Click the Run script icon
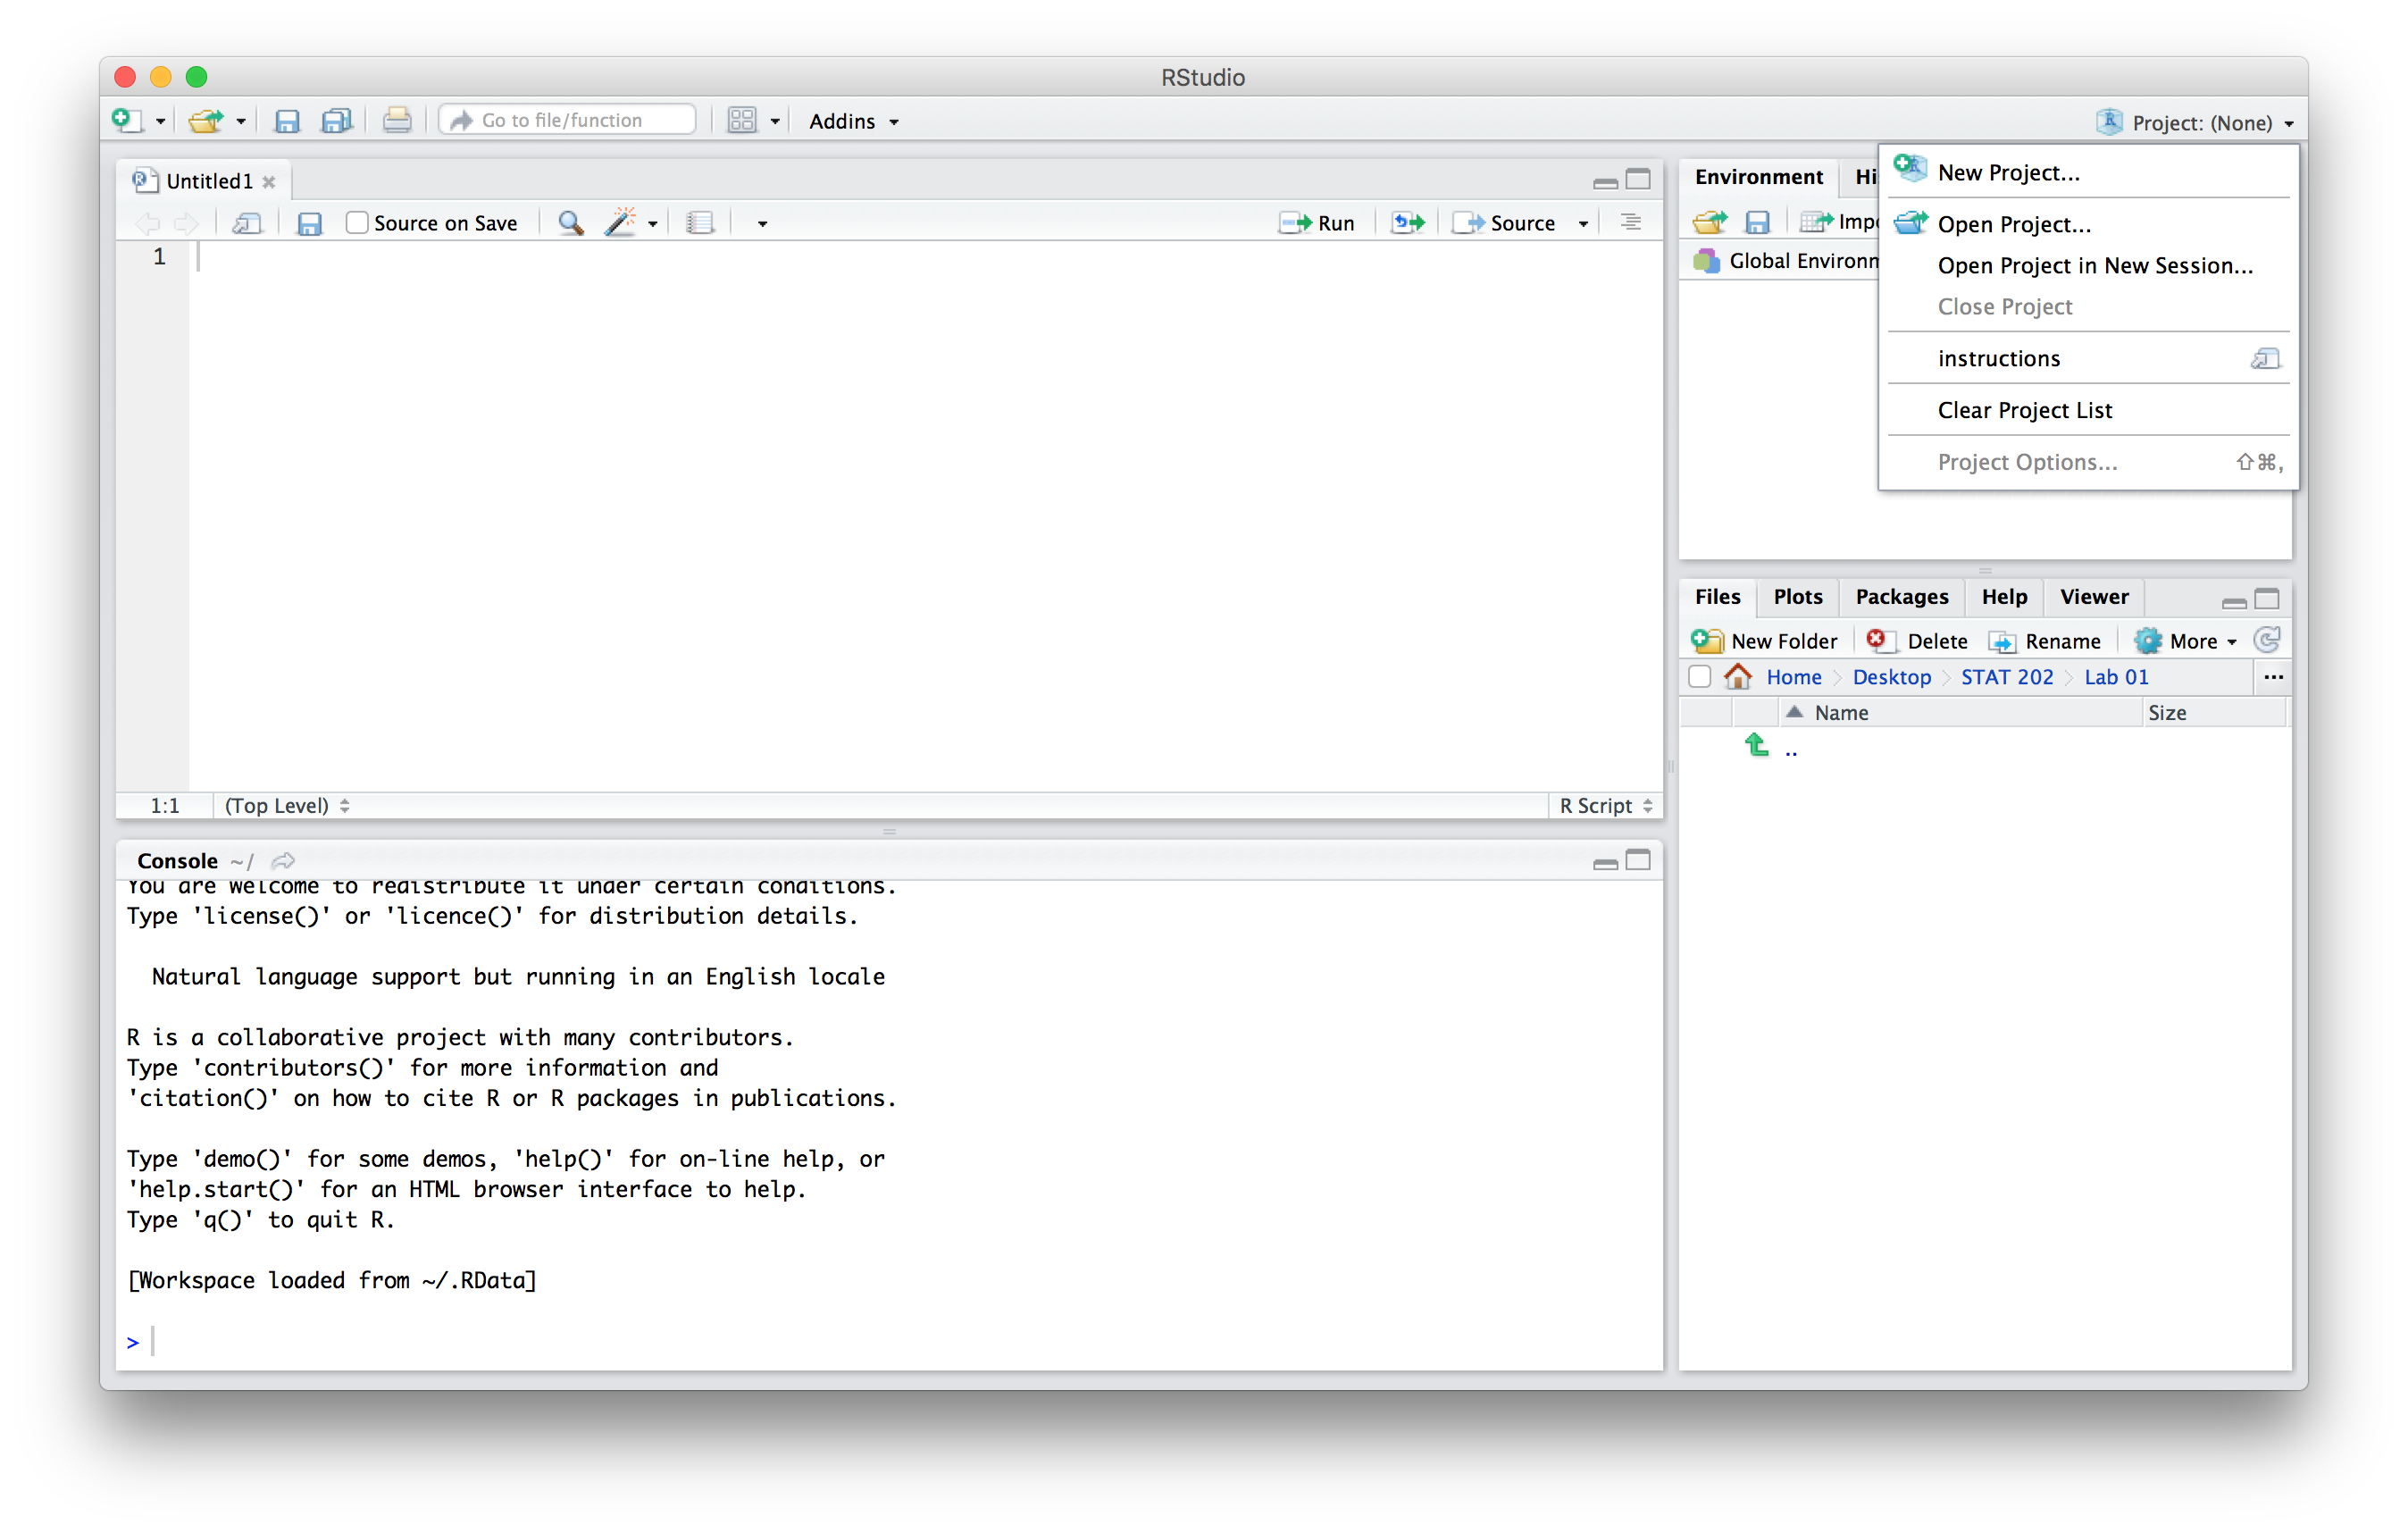 tap(1320, 222)
